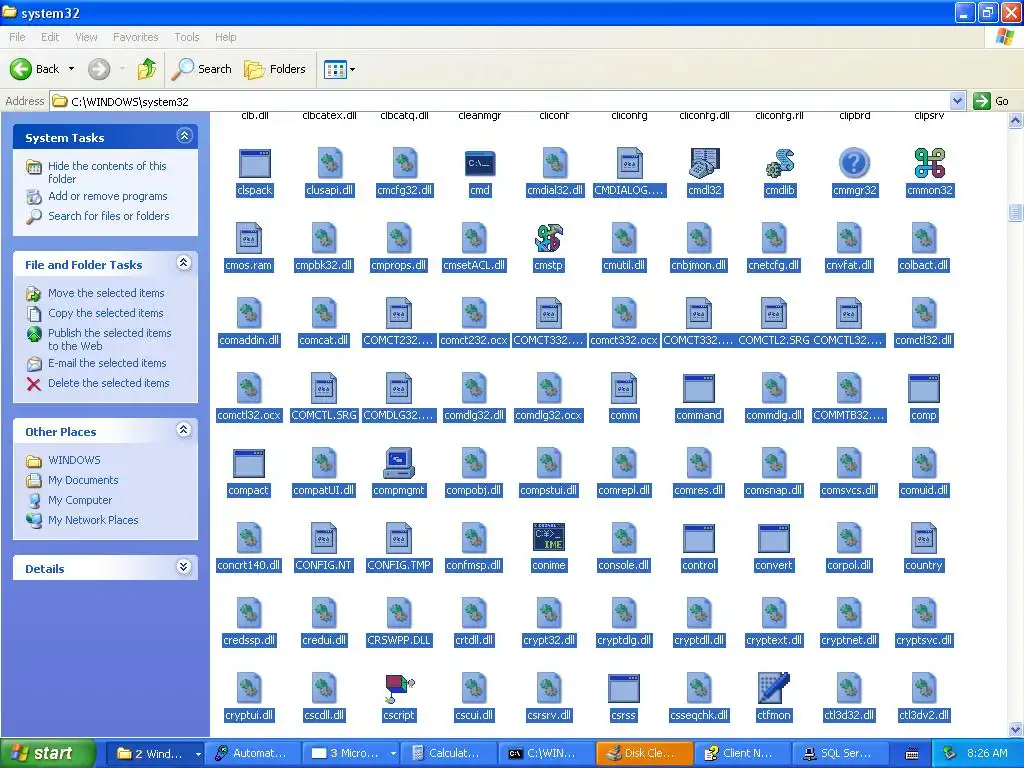Click Delete the selected items
Image resolution: width=1024 pixels, height=768 pixels.
(108, 383)
